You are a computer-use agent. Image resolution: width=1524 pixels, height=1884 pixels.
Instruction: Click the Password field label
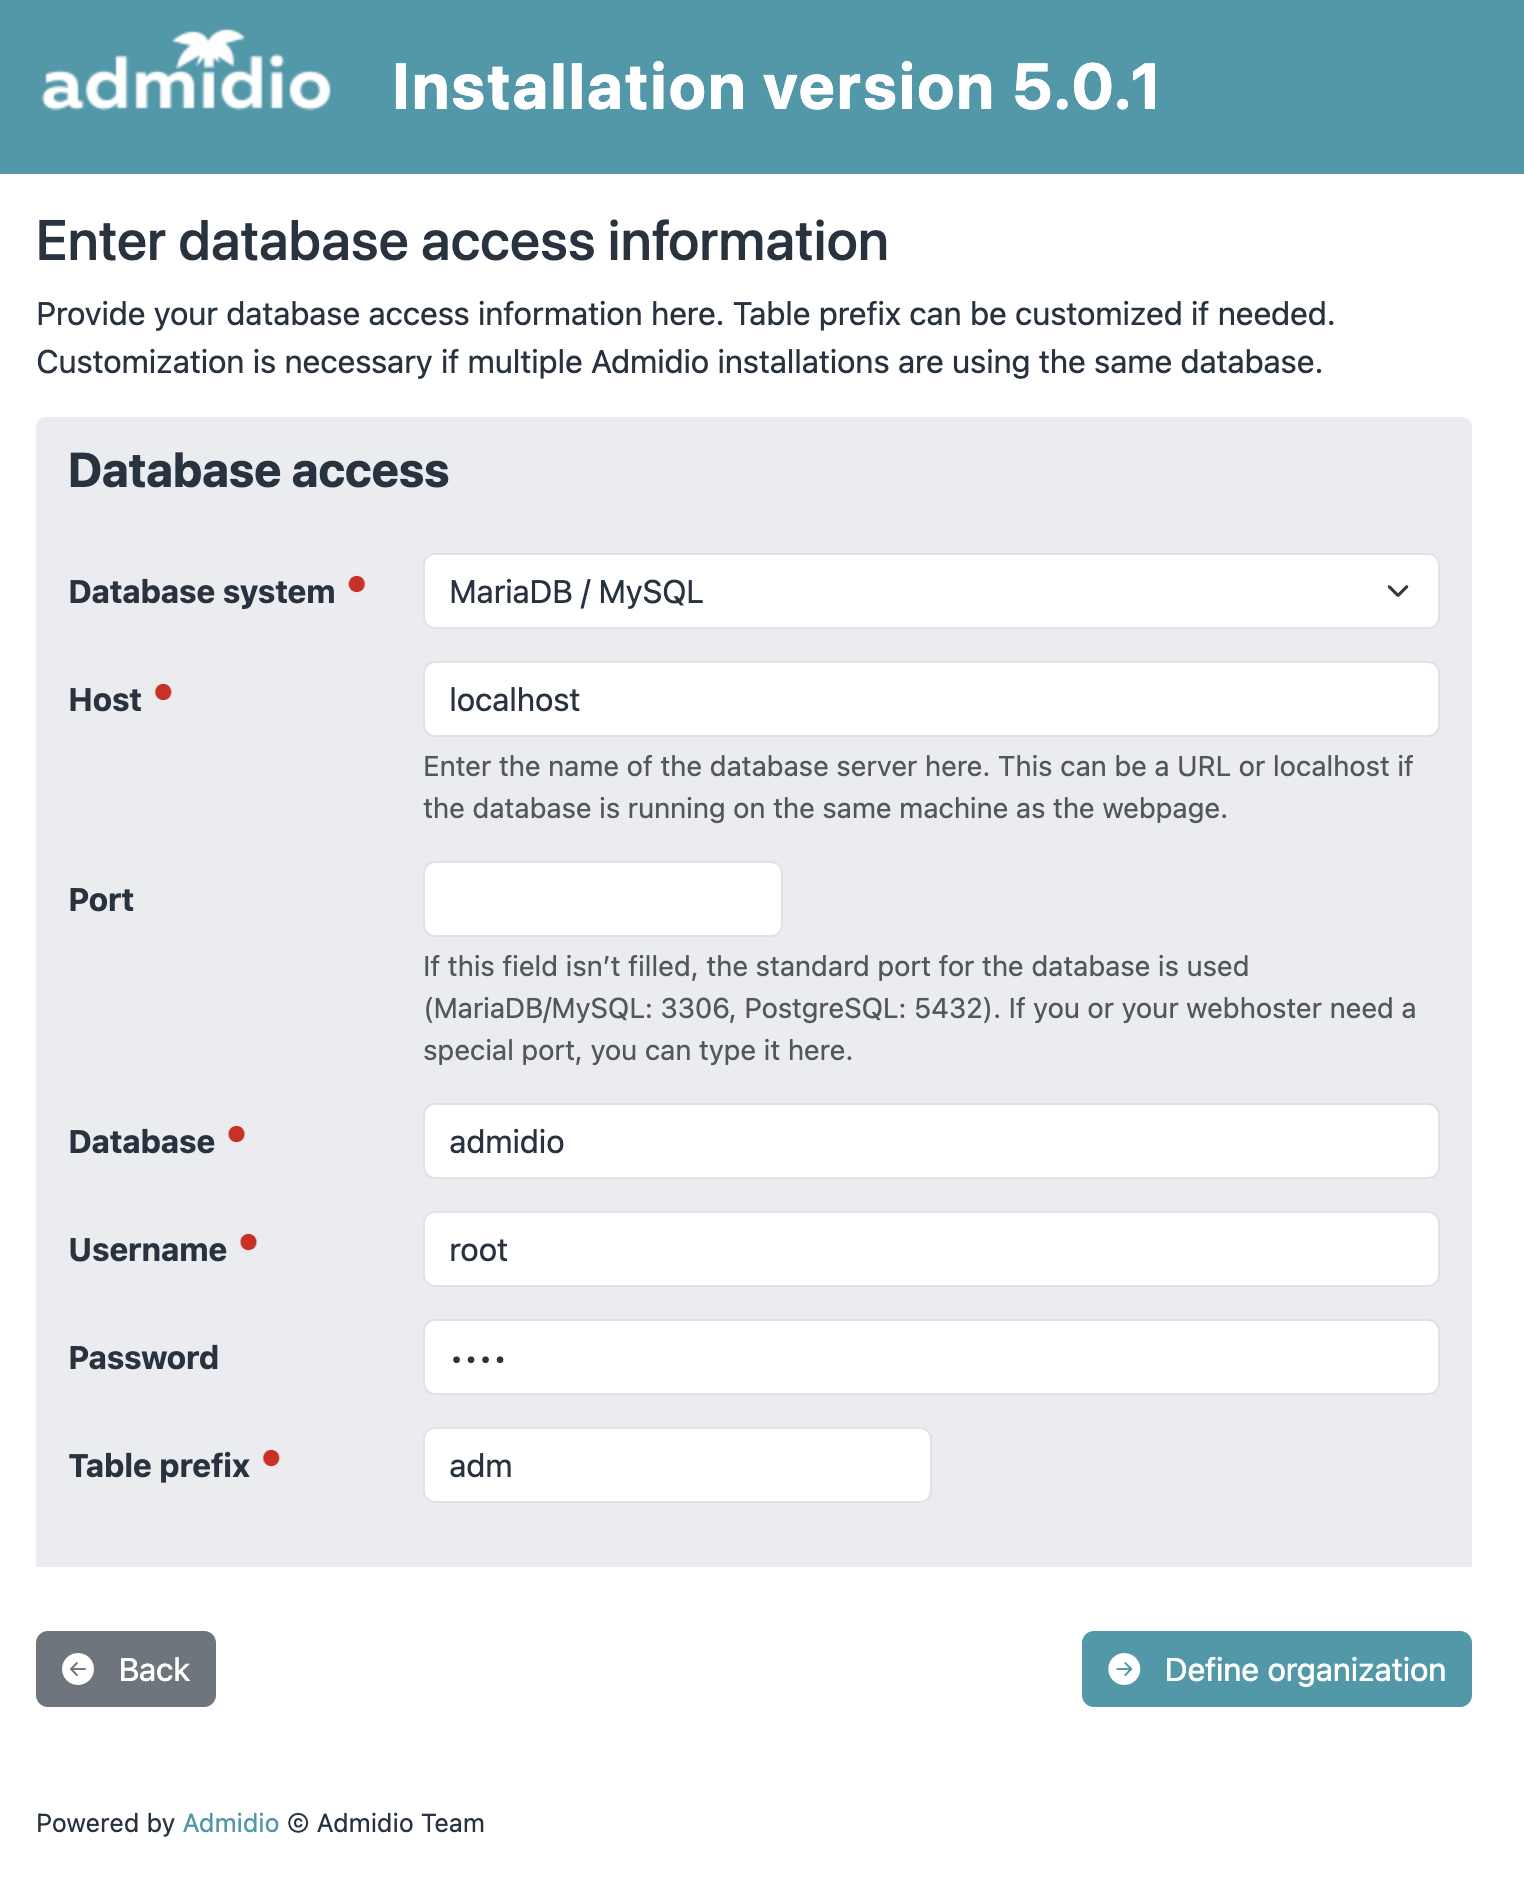click(144, 1358)
